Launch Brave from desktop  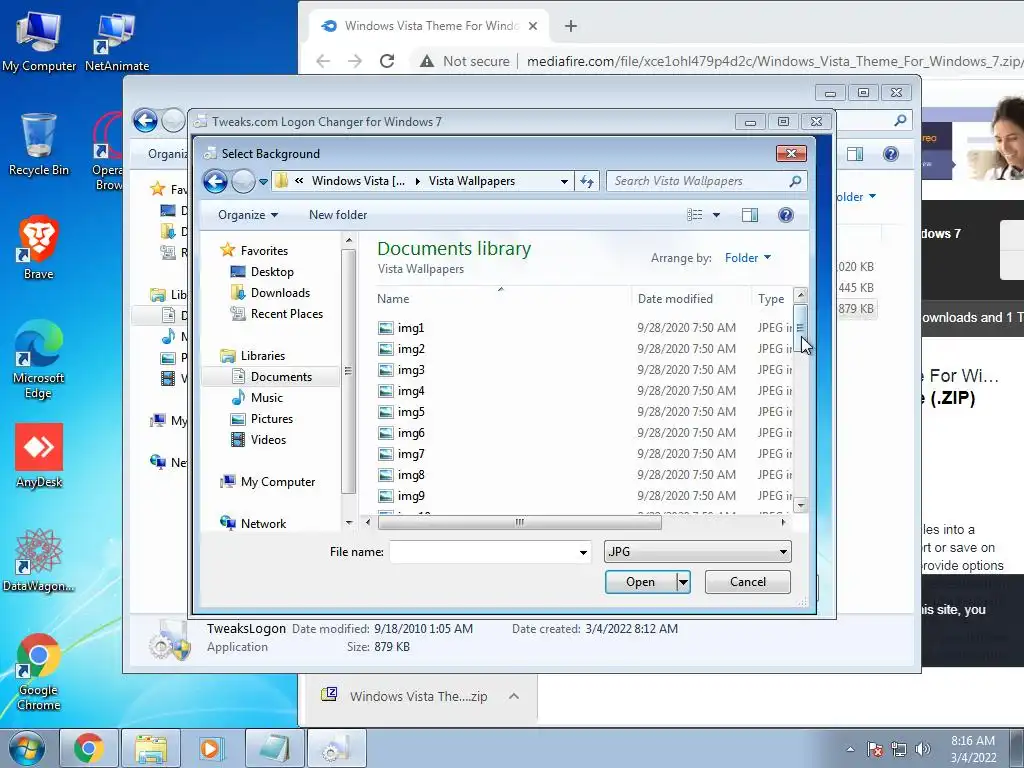click(x=39, y=248)
